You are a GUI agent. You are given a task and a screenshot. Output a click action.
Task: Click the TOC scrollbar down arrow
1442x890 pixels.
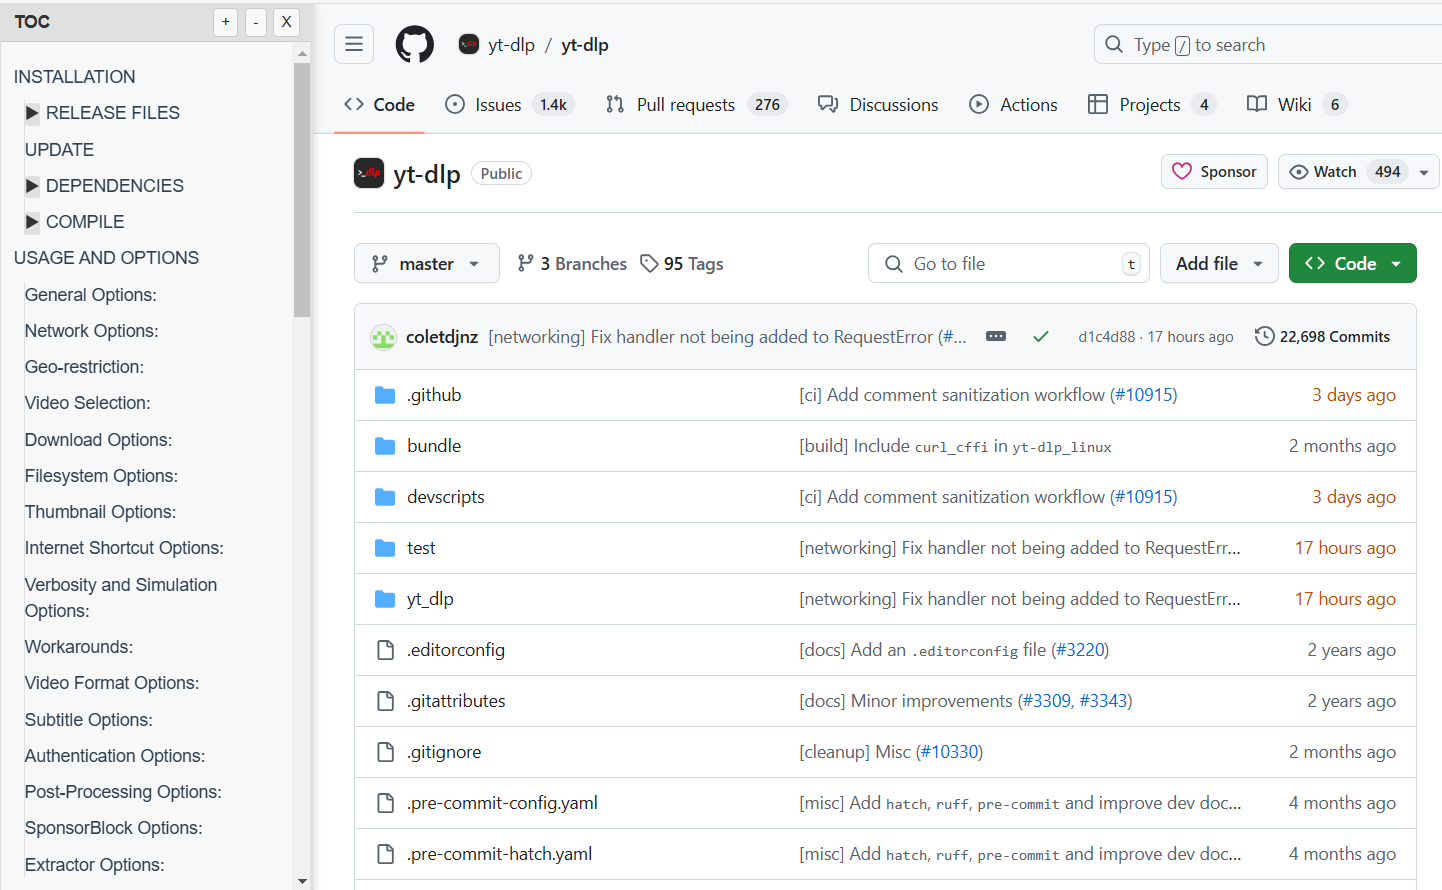click(x=302, y=881)
